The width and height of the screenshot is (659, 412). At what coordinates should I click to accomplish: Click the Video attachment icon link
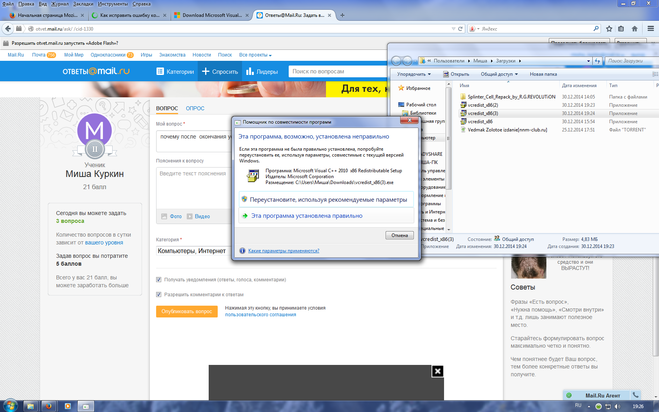(x=198, y=216)
